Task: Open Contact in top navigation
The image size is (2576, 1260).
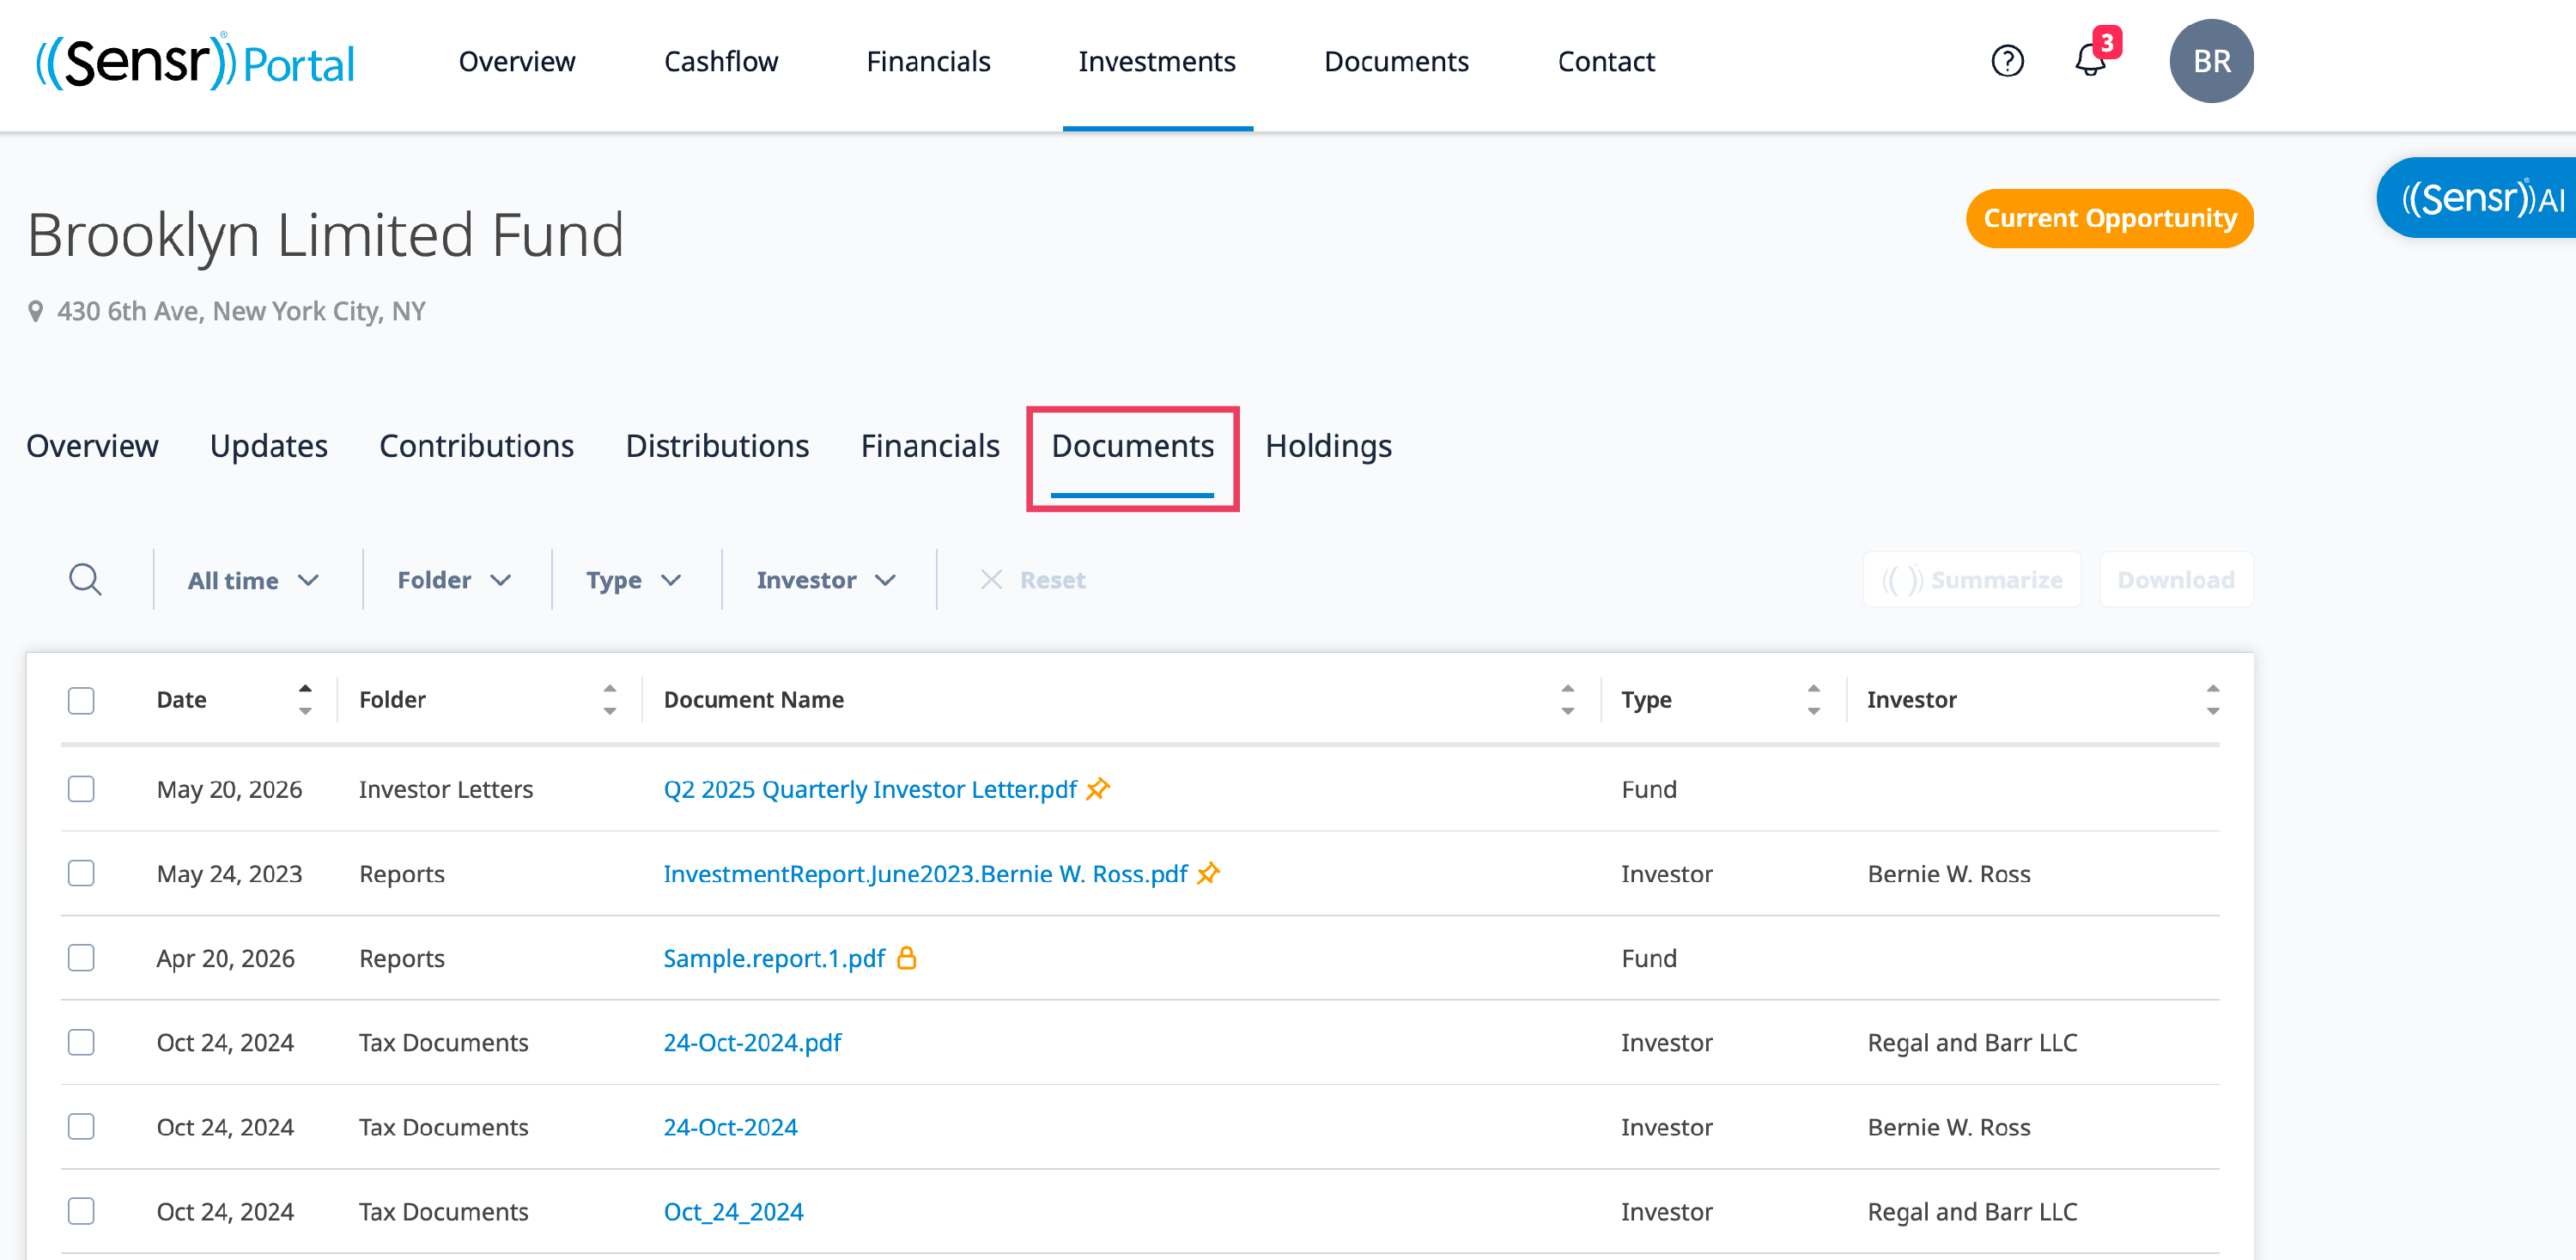Action: [1606, 62]
